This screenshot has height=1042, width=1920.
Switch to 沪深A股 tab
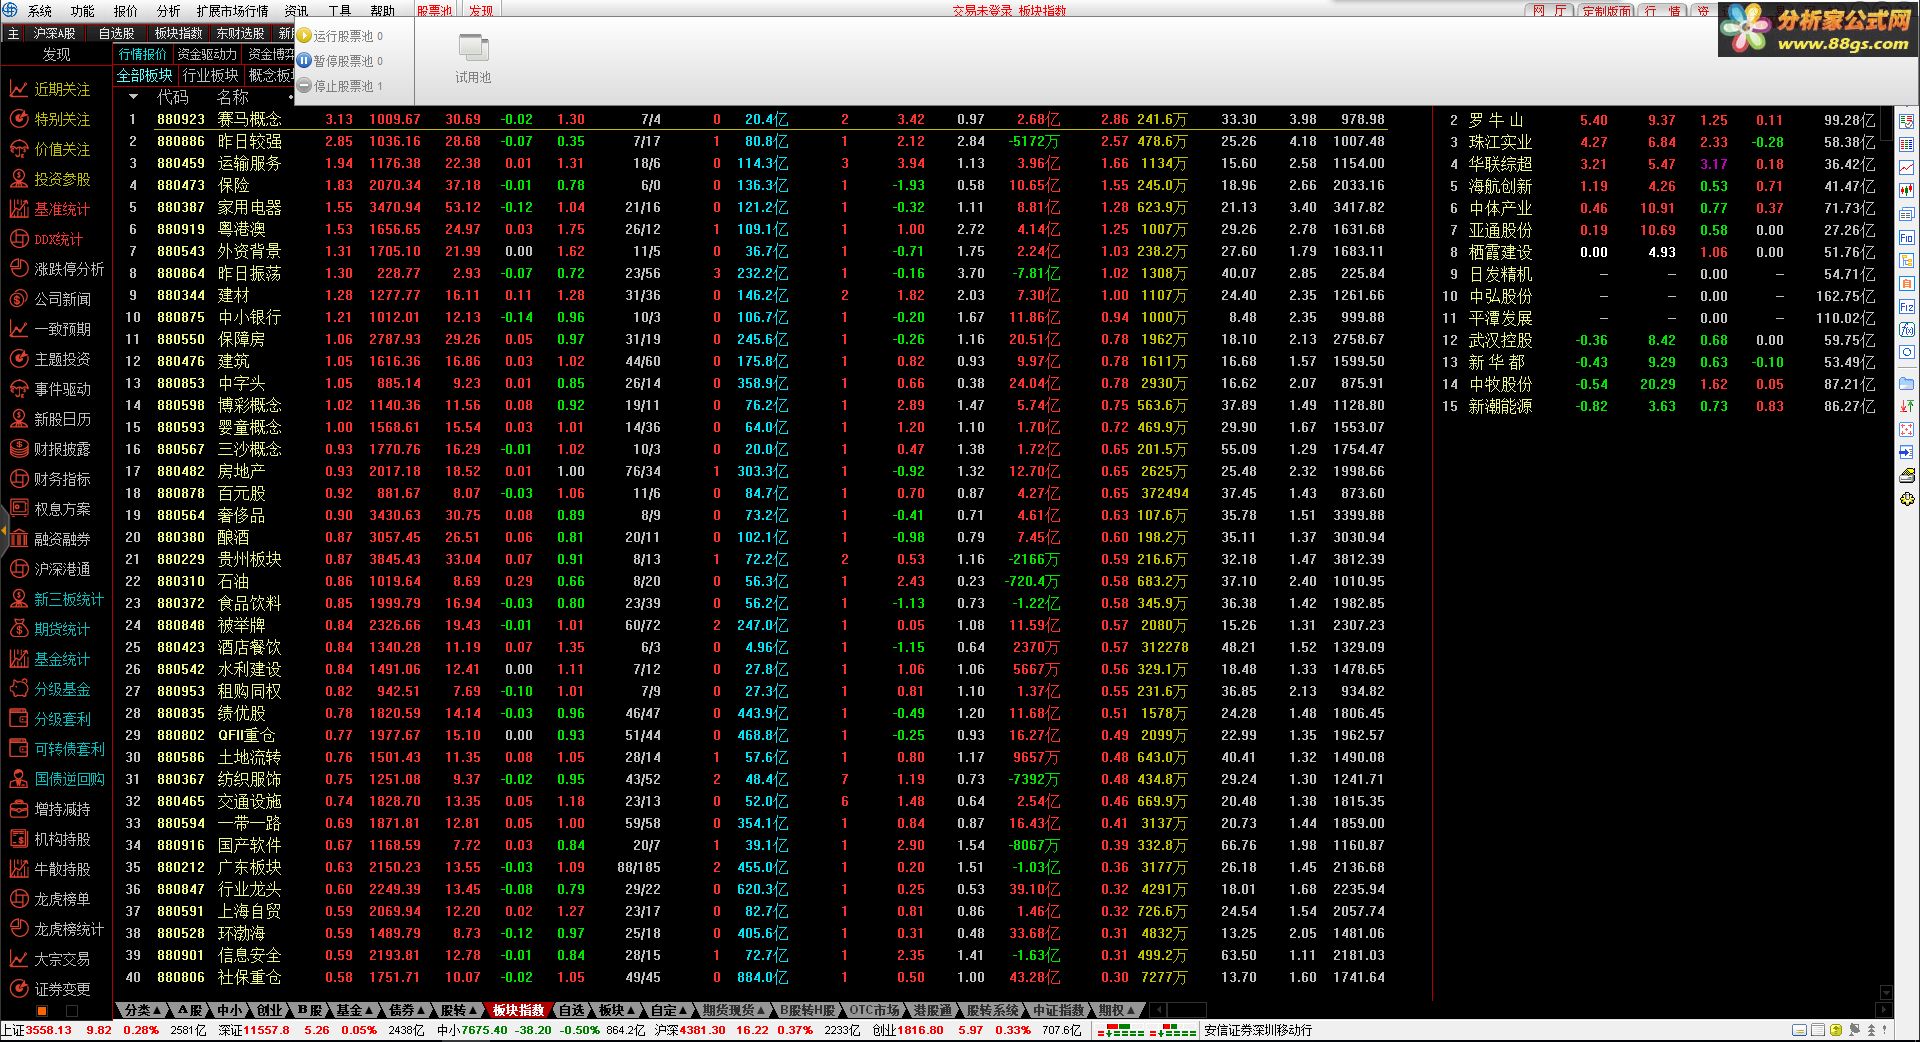[55, 33]
